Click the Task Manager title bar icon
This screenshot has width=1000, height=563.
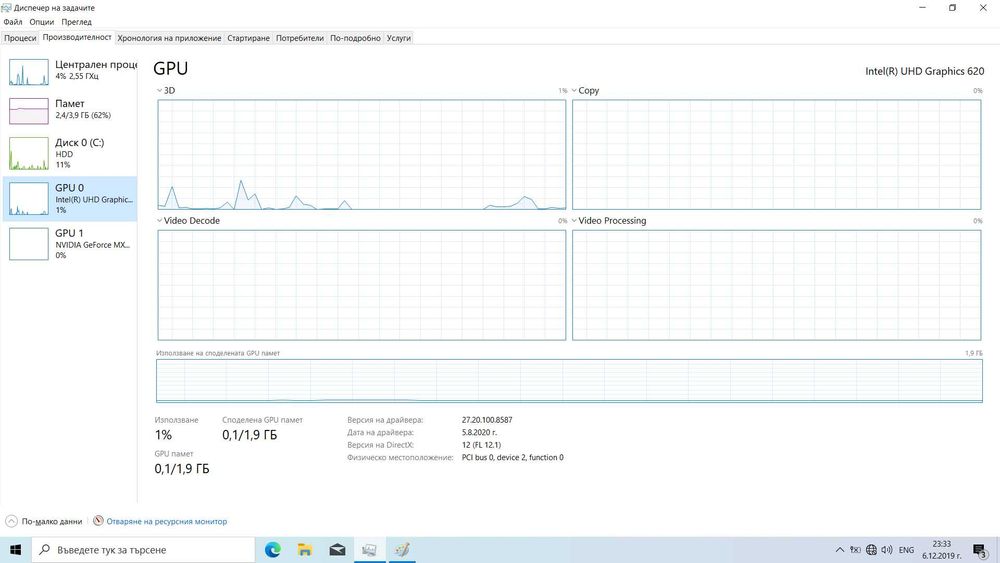[6, 8]
